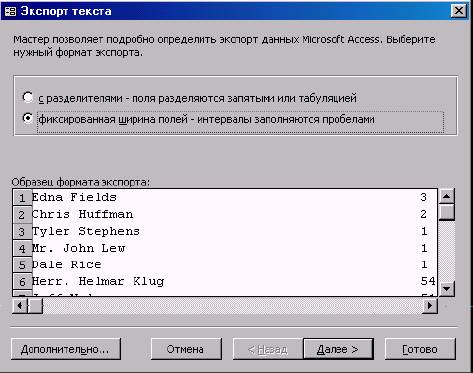Select the delimited fields radio option
Screen dimensions: 473x373
[28, 98]
